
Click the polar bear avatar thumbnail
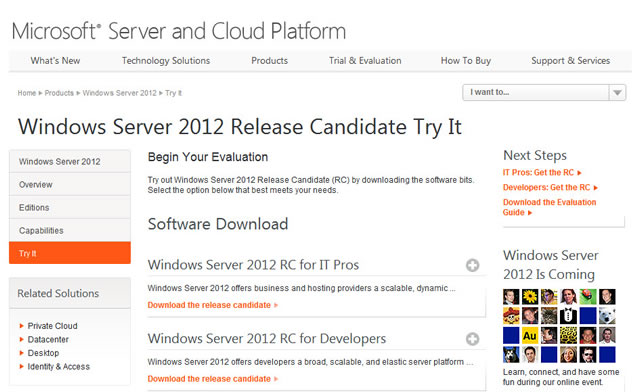[607, 316]
